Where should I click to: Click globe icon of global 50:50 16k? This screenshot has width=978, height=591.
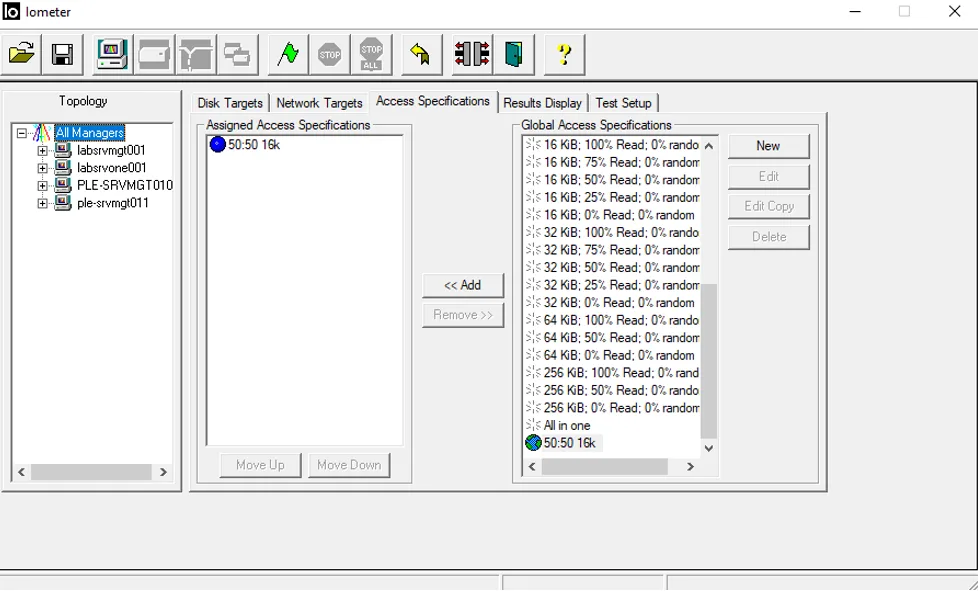point(533,443)
